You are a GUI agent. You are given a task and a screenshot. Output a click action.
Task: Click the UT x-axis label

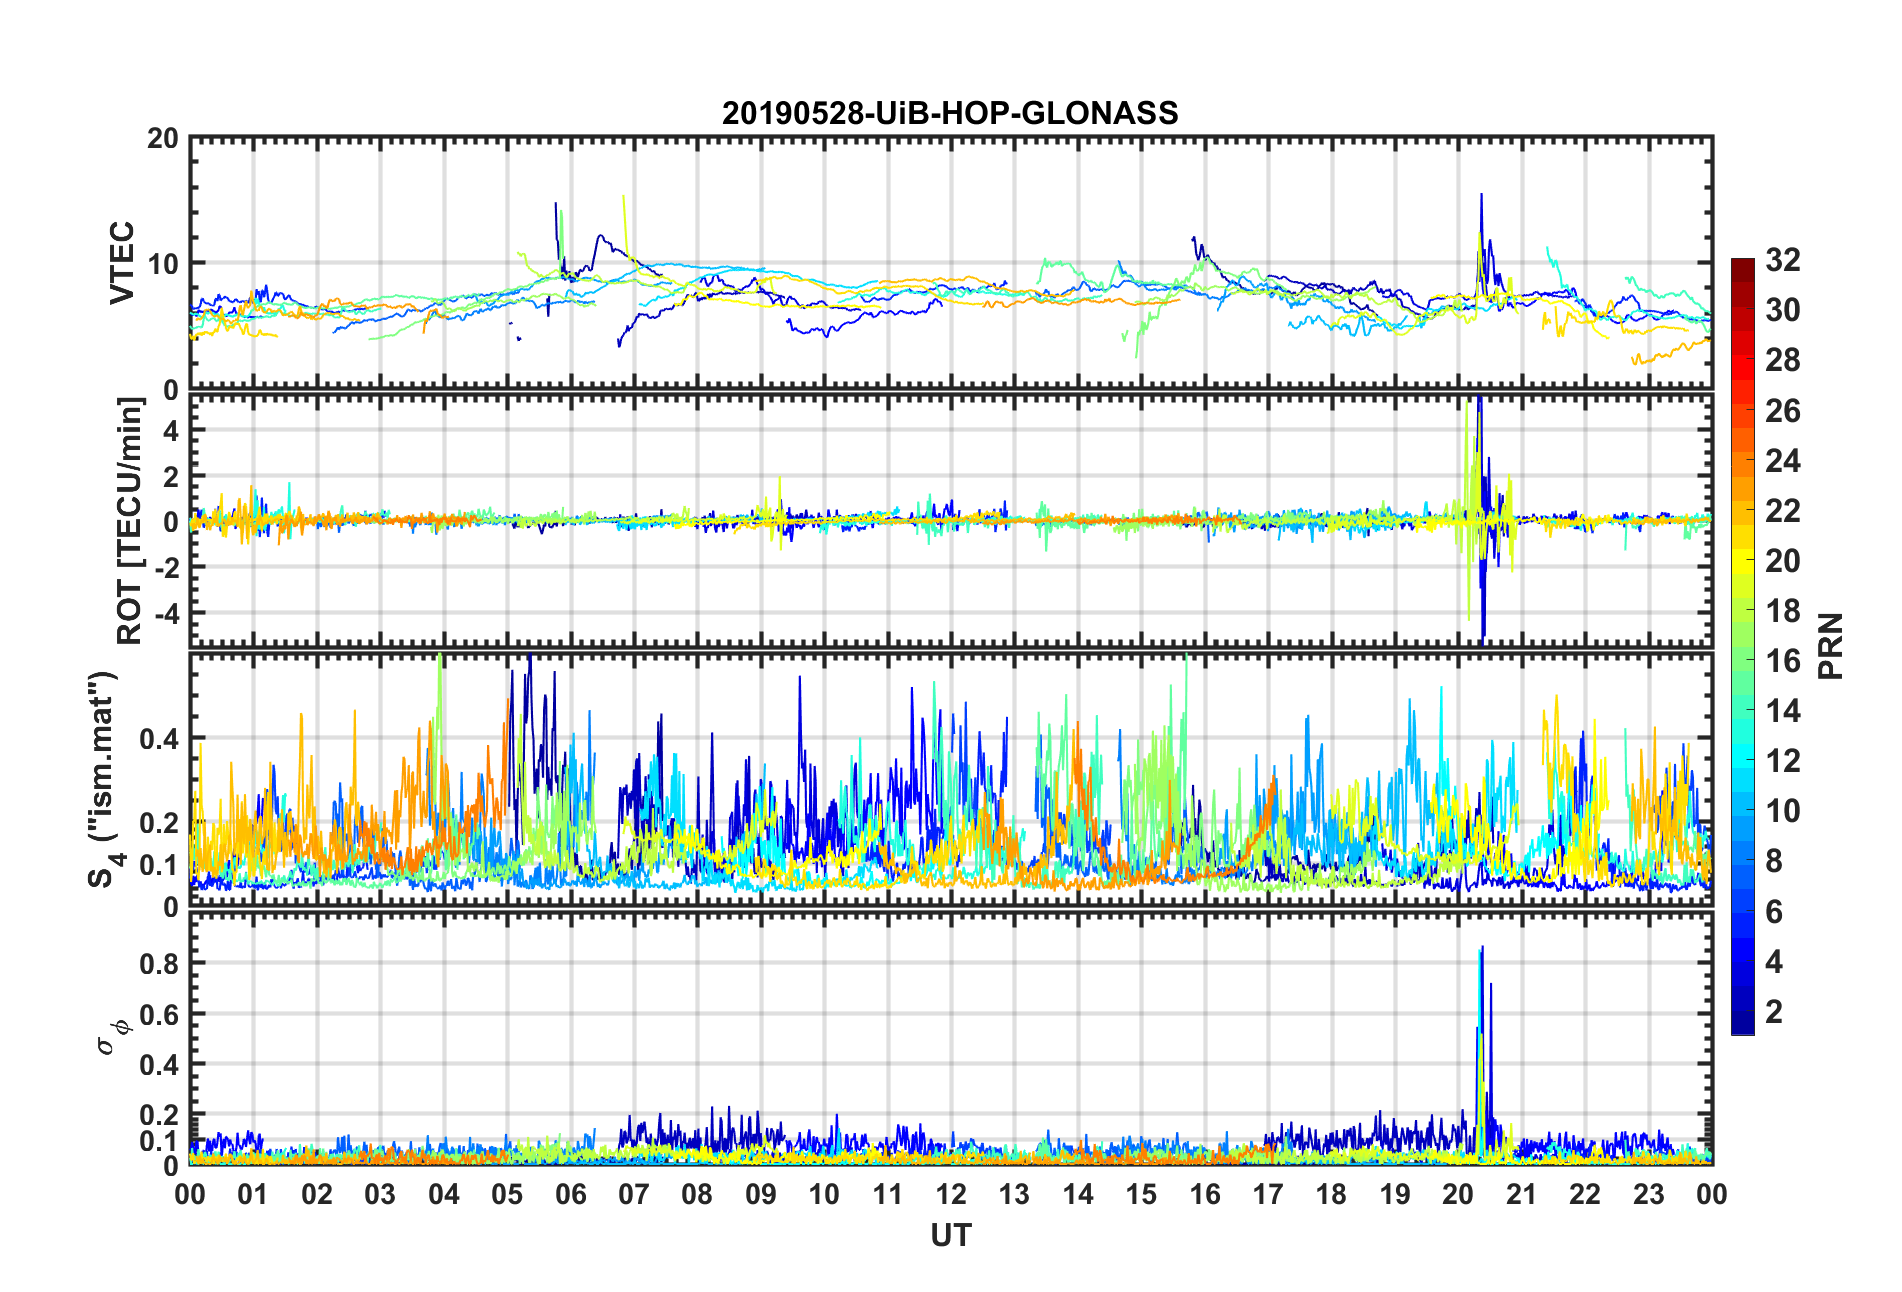(x=951, y=1236)
